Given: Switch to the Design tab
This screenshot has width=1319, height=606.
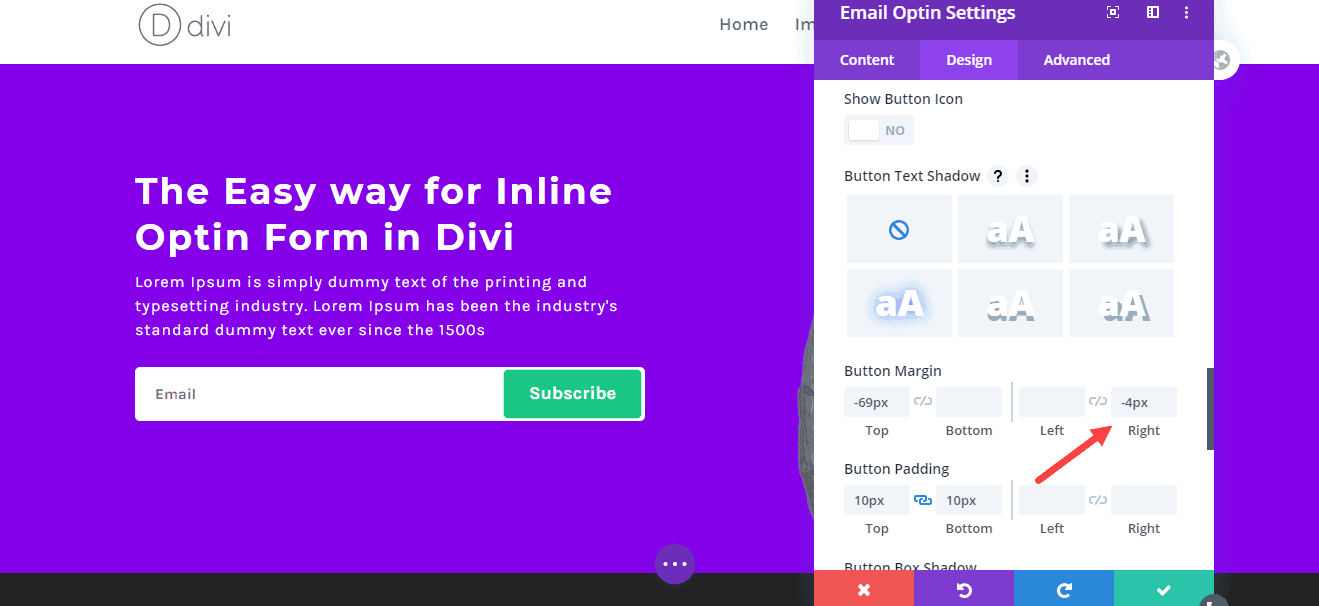Looking at the screenshot, I should [969, 60].
